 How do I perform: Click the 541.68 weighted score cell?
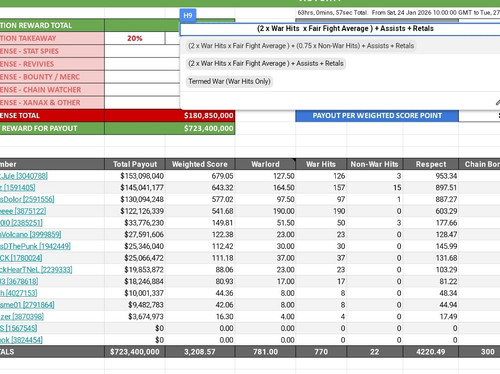coord(200,211)
